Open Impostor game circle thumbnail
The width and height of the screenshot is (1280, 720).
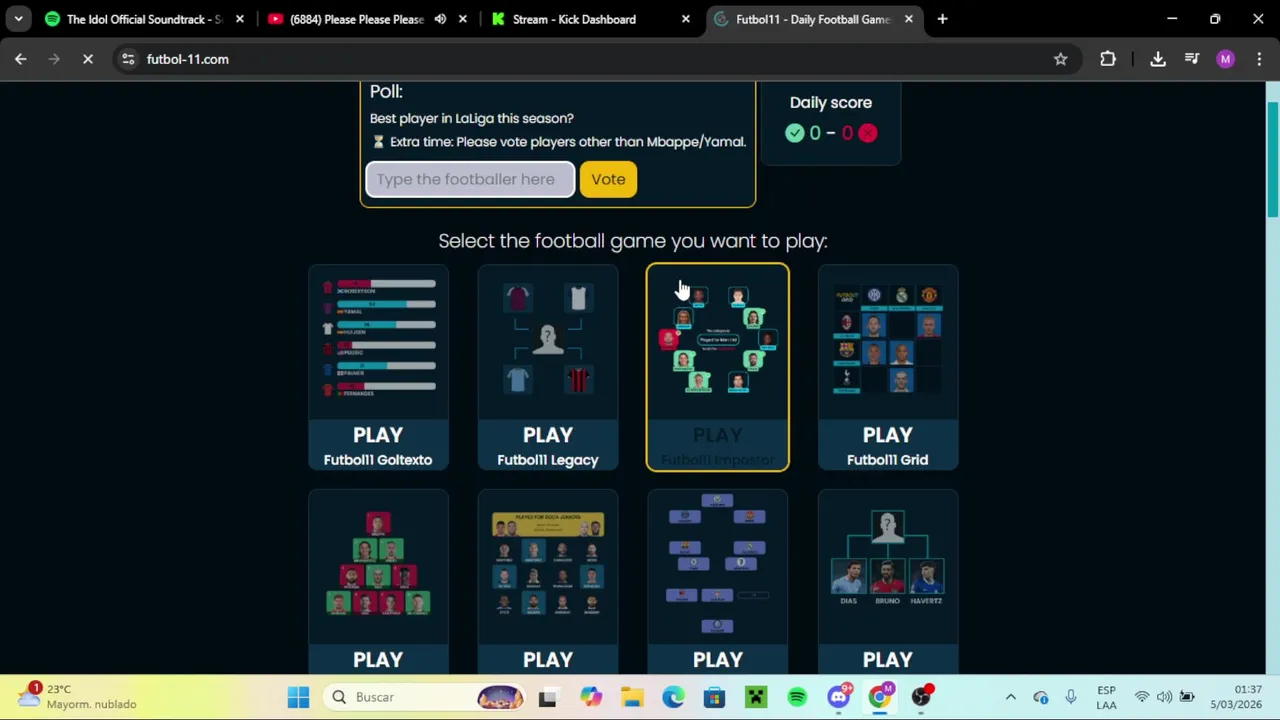[x=718, y=340]
